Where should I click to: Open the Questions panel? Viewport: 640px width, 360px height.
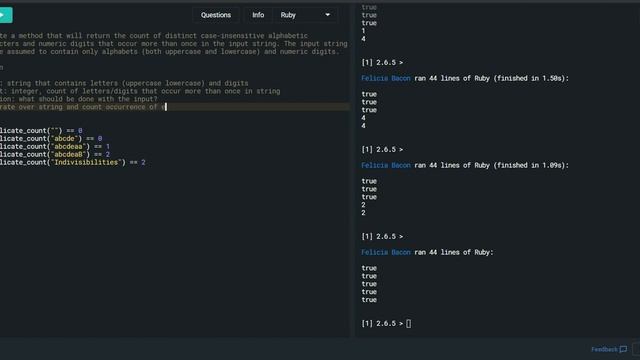(x=216, y=15)
